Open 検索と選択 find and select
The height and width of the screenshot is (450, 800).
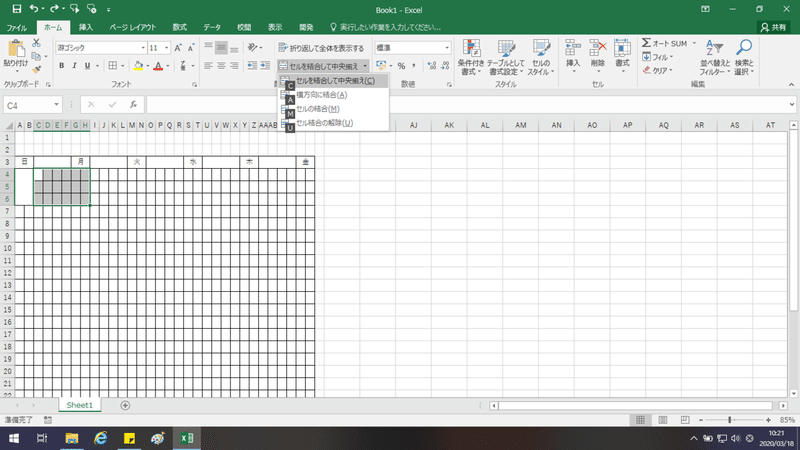(744, 58)
